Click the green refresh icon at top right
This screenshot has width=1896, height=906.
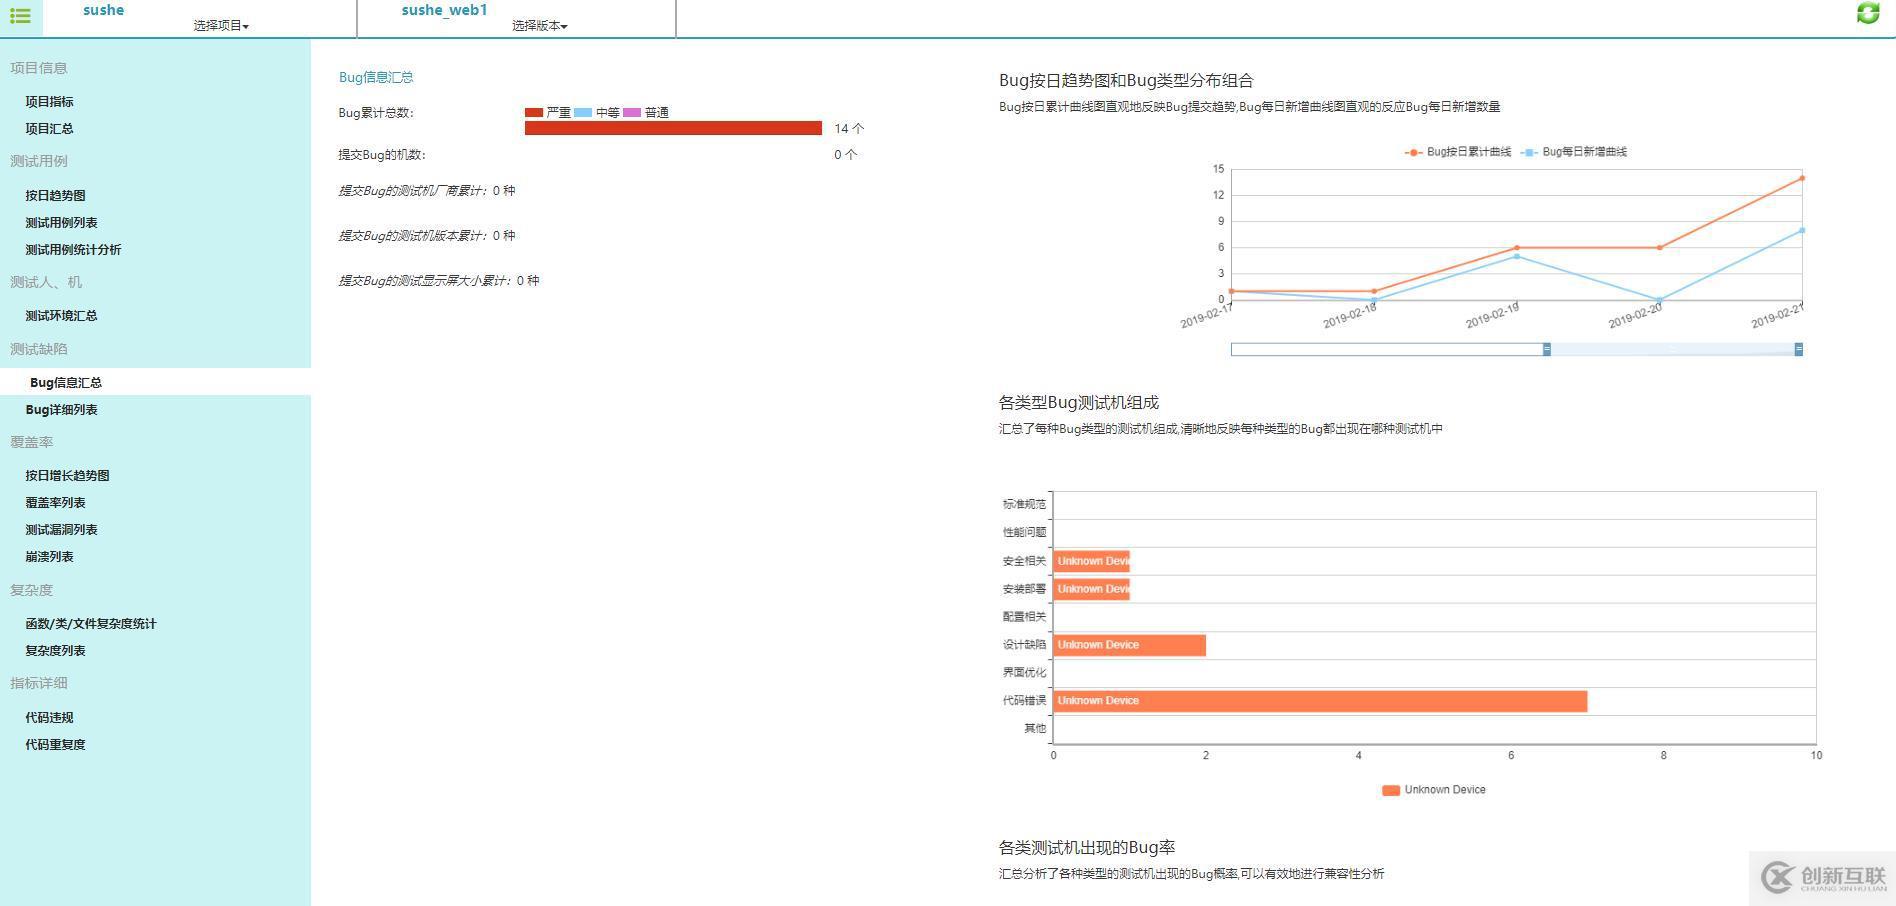click(1868, 14)
